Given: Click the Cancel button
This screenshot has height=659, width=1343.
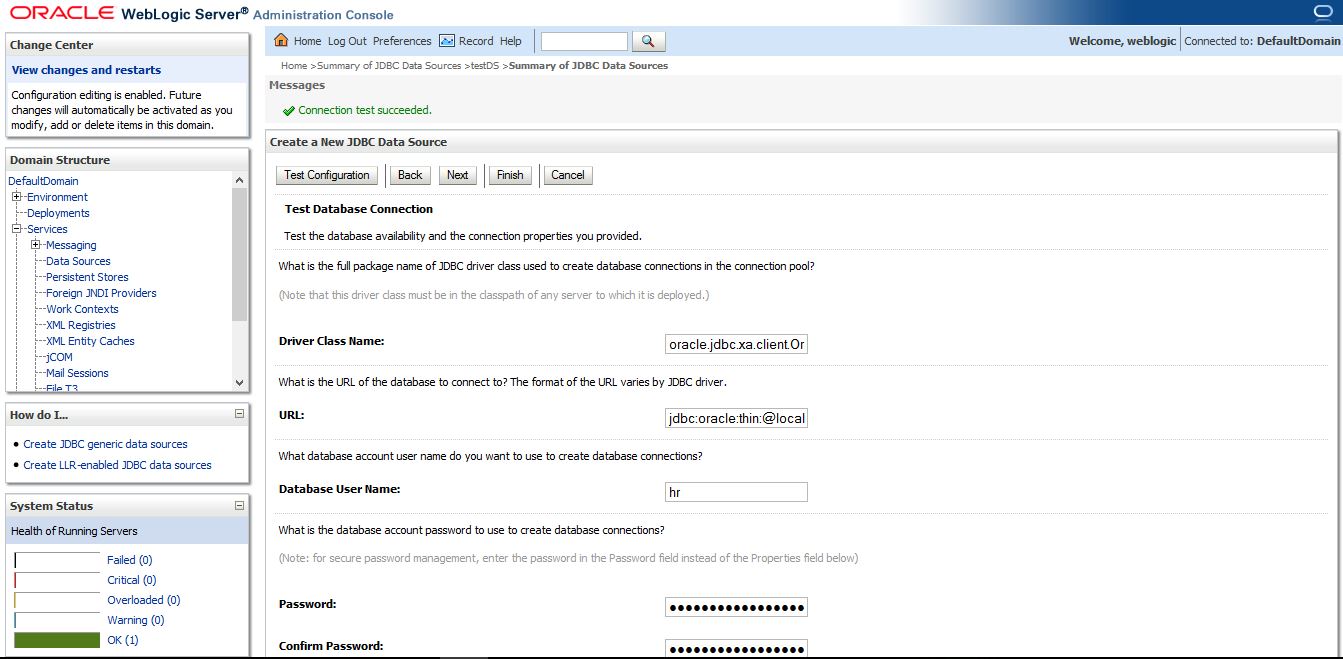Looking at the screenshot, I should pyautogui.click(x=568, y=175).
